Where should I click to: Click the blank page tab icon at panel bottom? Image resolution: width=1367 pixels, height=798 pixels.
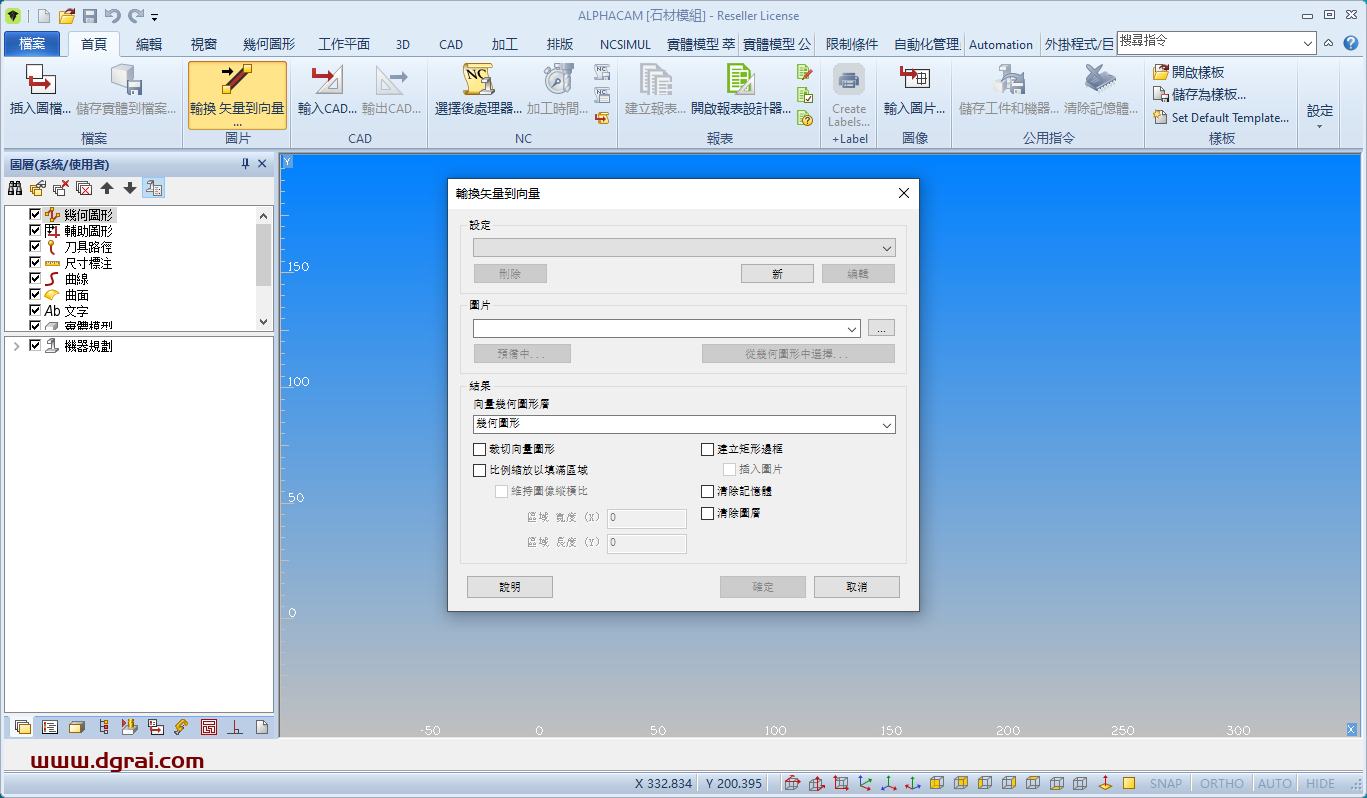pos(262,727)
